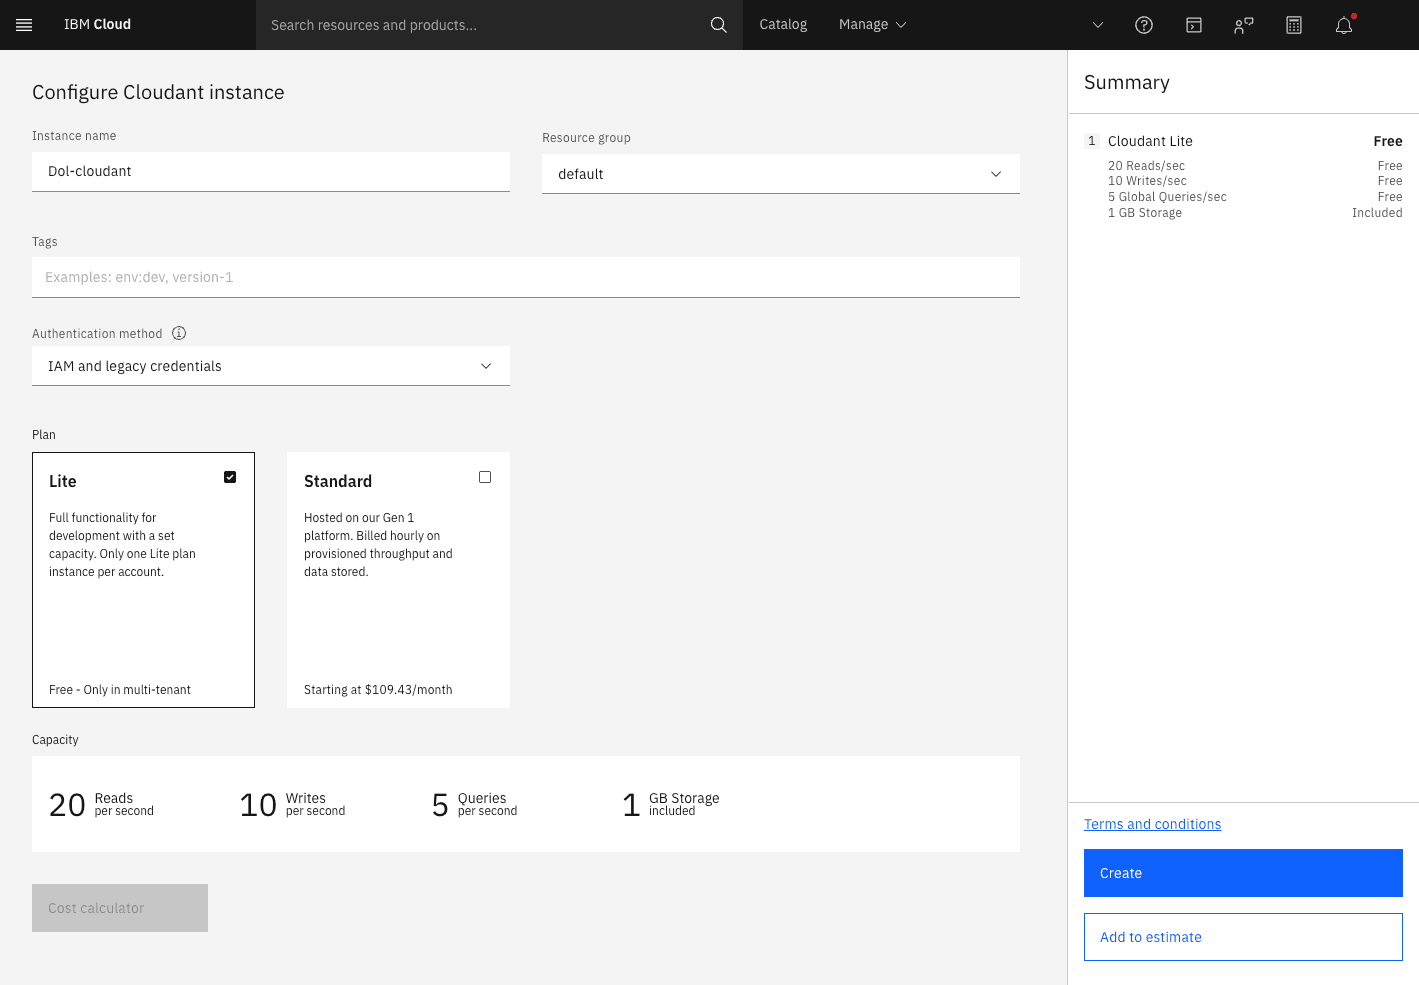Open the user feedback chat icon
1419x985 pixels.
click(x=1244, y=25)
